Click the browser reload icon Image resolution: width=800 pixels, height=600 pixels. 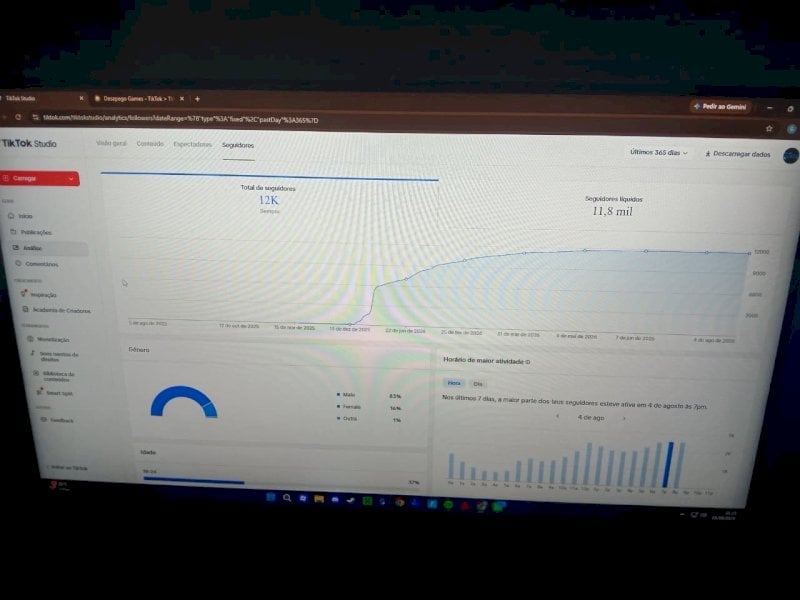point(18,117)
